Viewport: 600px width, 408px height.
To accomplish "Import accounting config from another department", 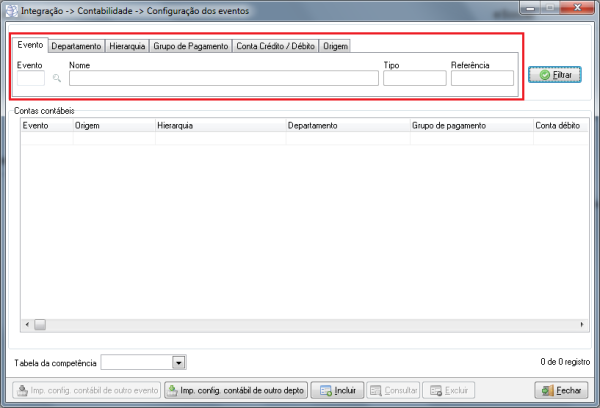I will tap(235, 390).
